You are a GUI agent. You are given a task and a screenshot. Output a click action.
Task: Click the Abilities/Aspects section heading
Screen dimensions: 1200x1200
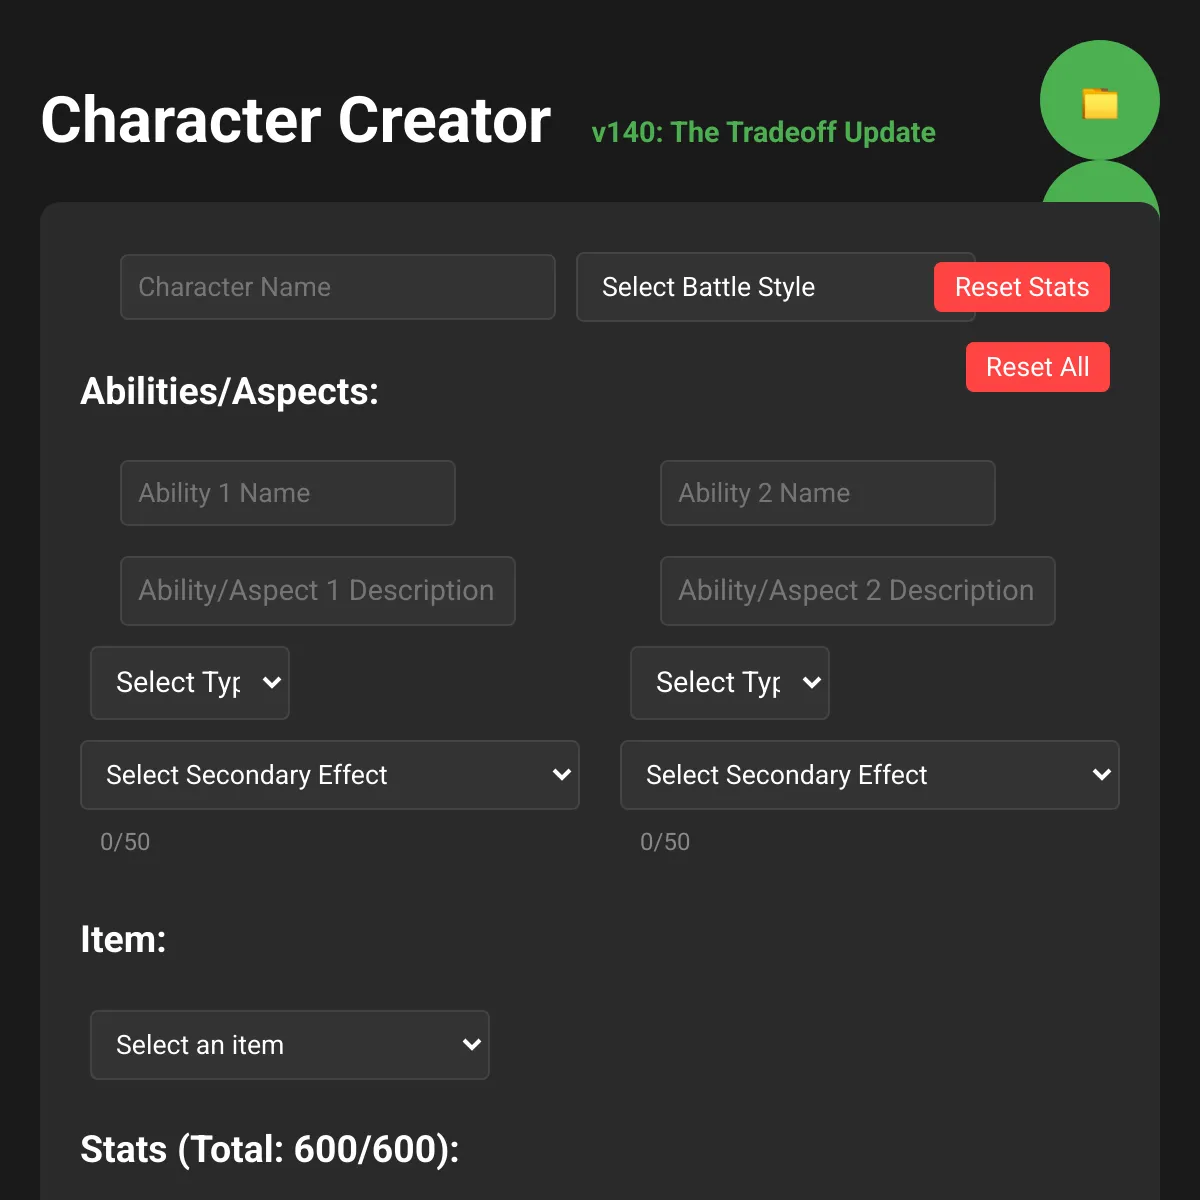pyautogui.click(x=230, y=391)
